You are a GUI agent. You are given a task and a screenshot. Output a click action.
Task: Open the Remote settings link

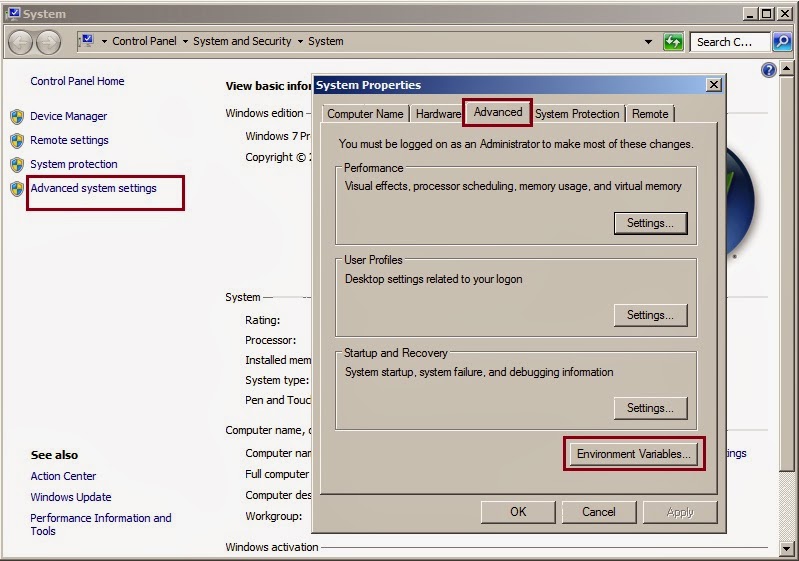69,140
